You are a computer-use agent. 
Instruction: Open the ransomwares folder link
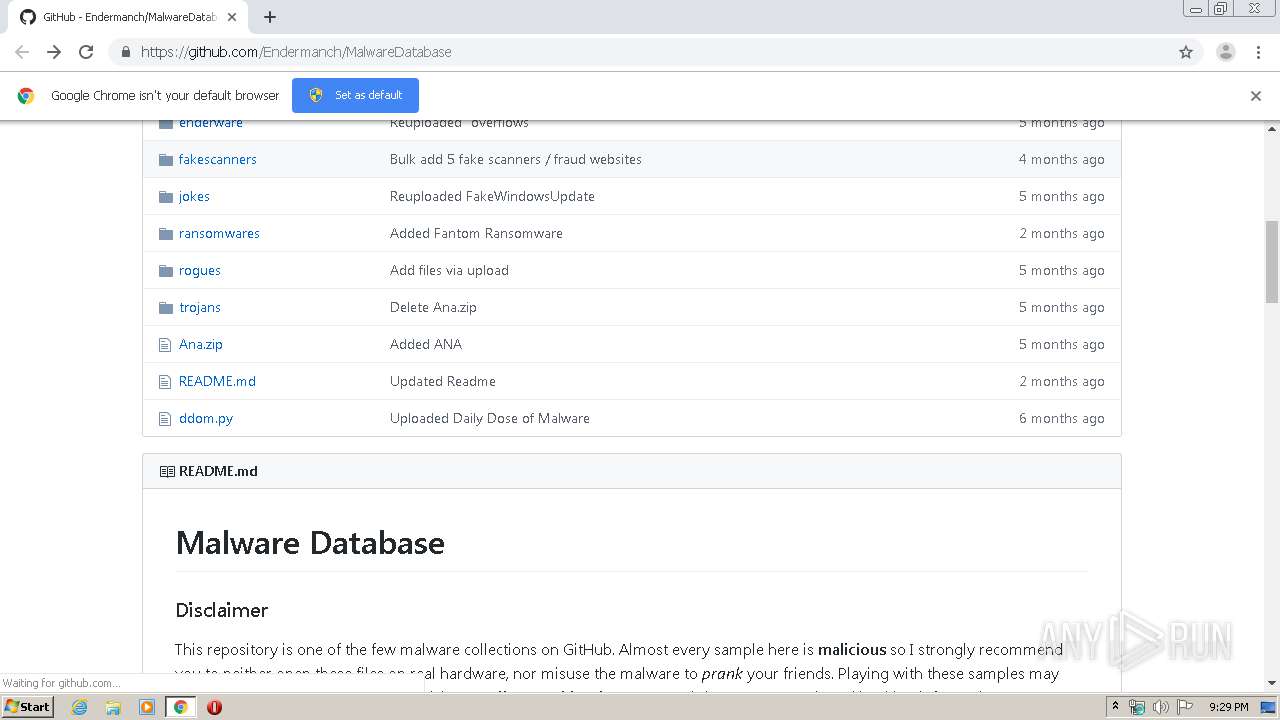click(219, 233)
